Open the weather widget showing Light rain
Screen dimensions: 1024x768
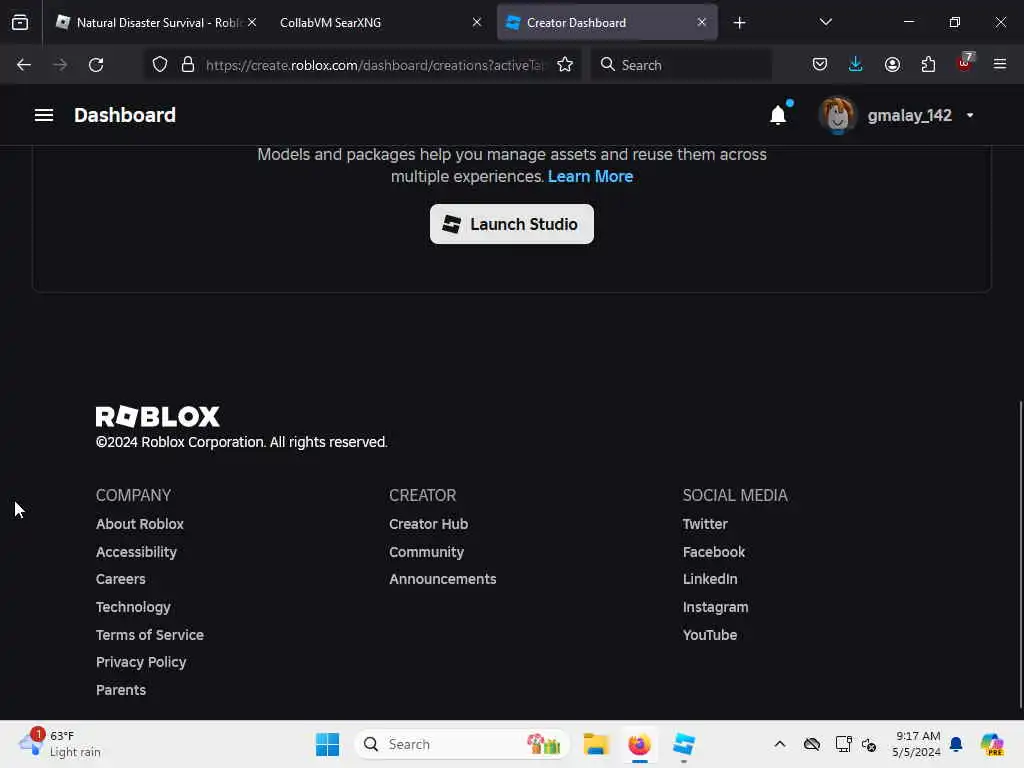click(x=60, y=744)
